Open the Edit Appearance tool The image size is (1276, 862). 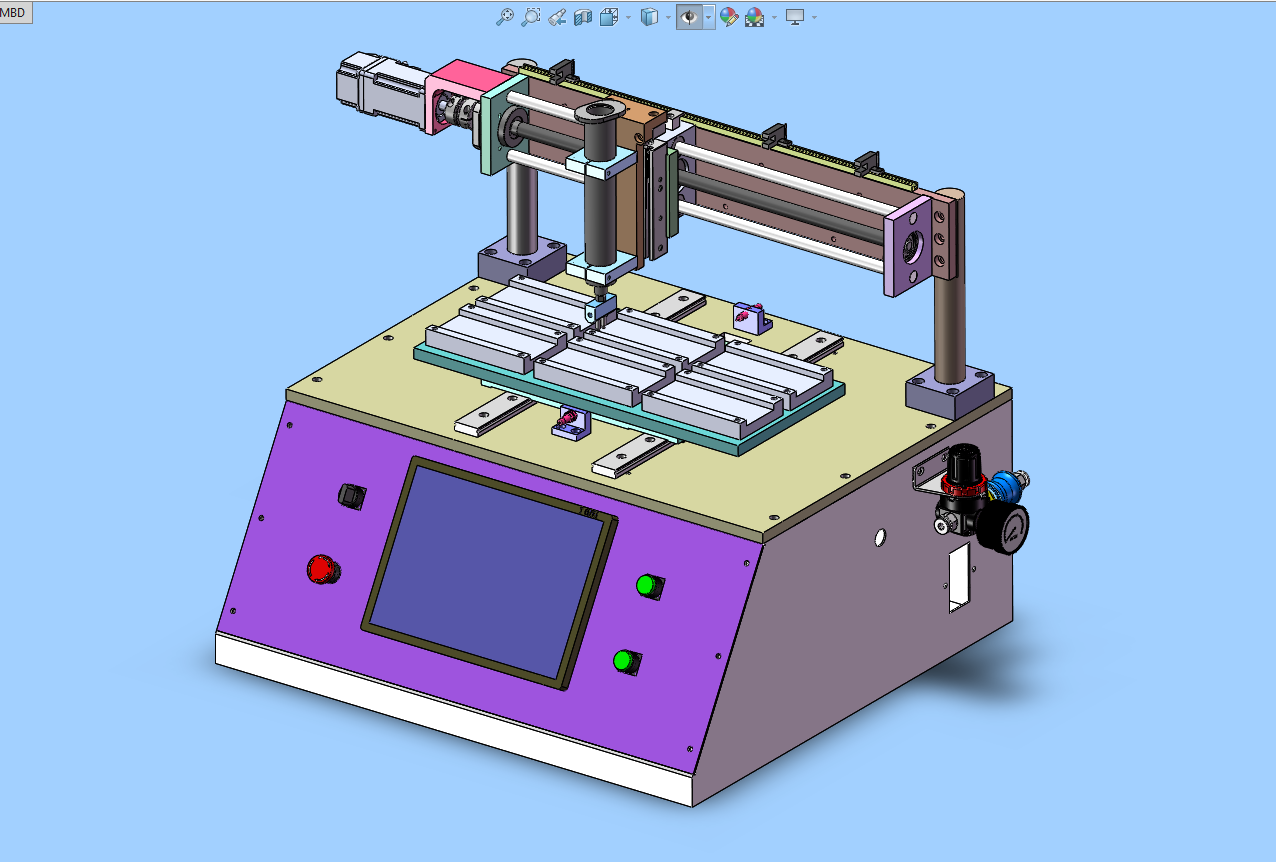(x=729, y=17)
